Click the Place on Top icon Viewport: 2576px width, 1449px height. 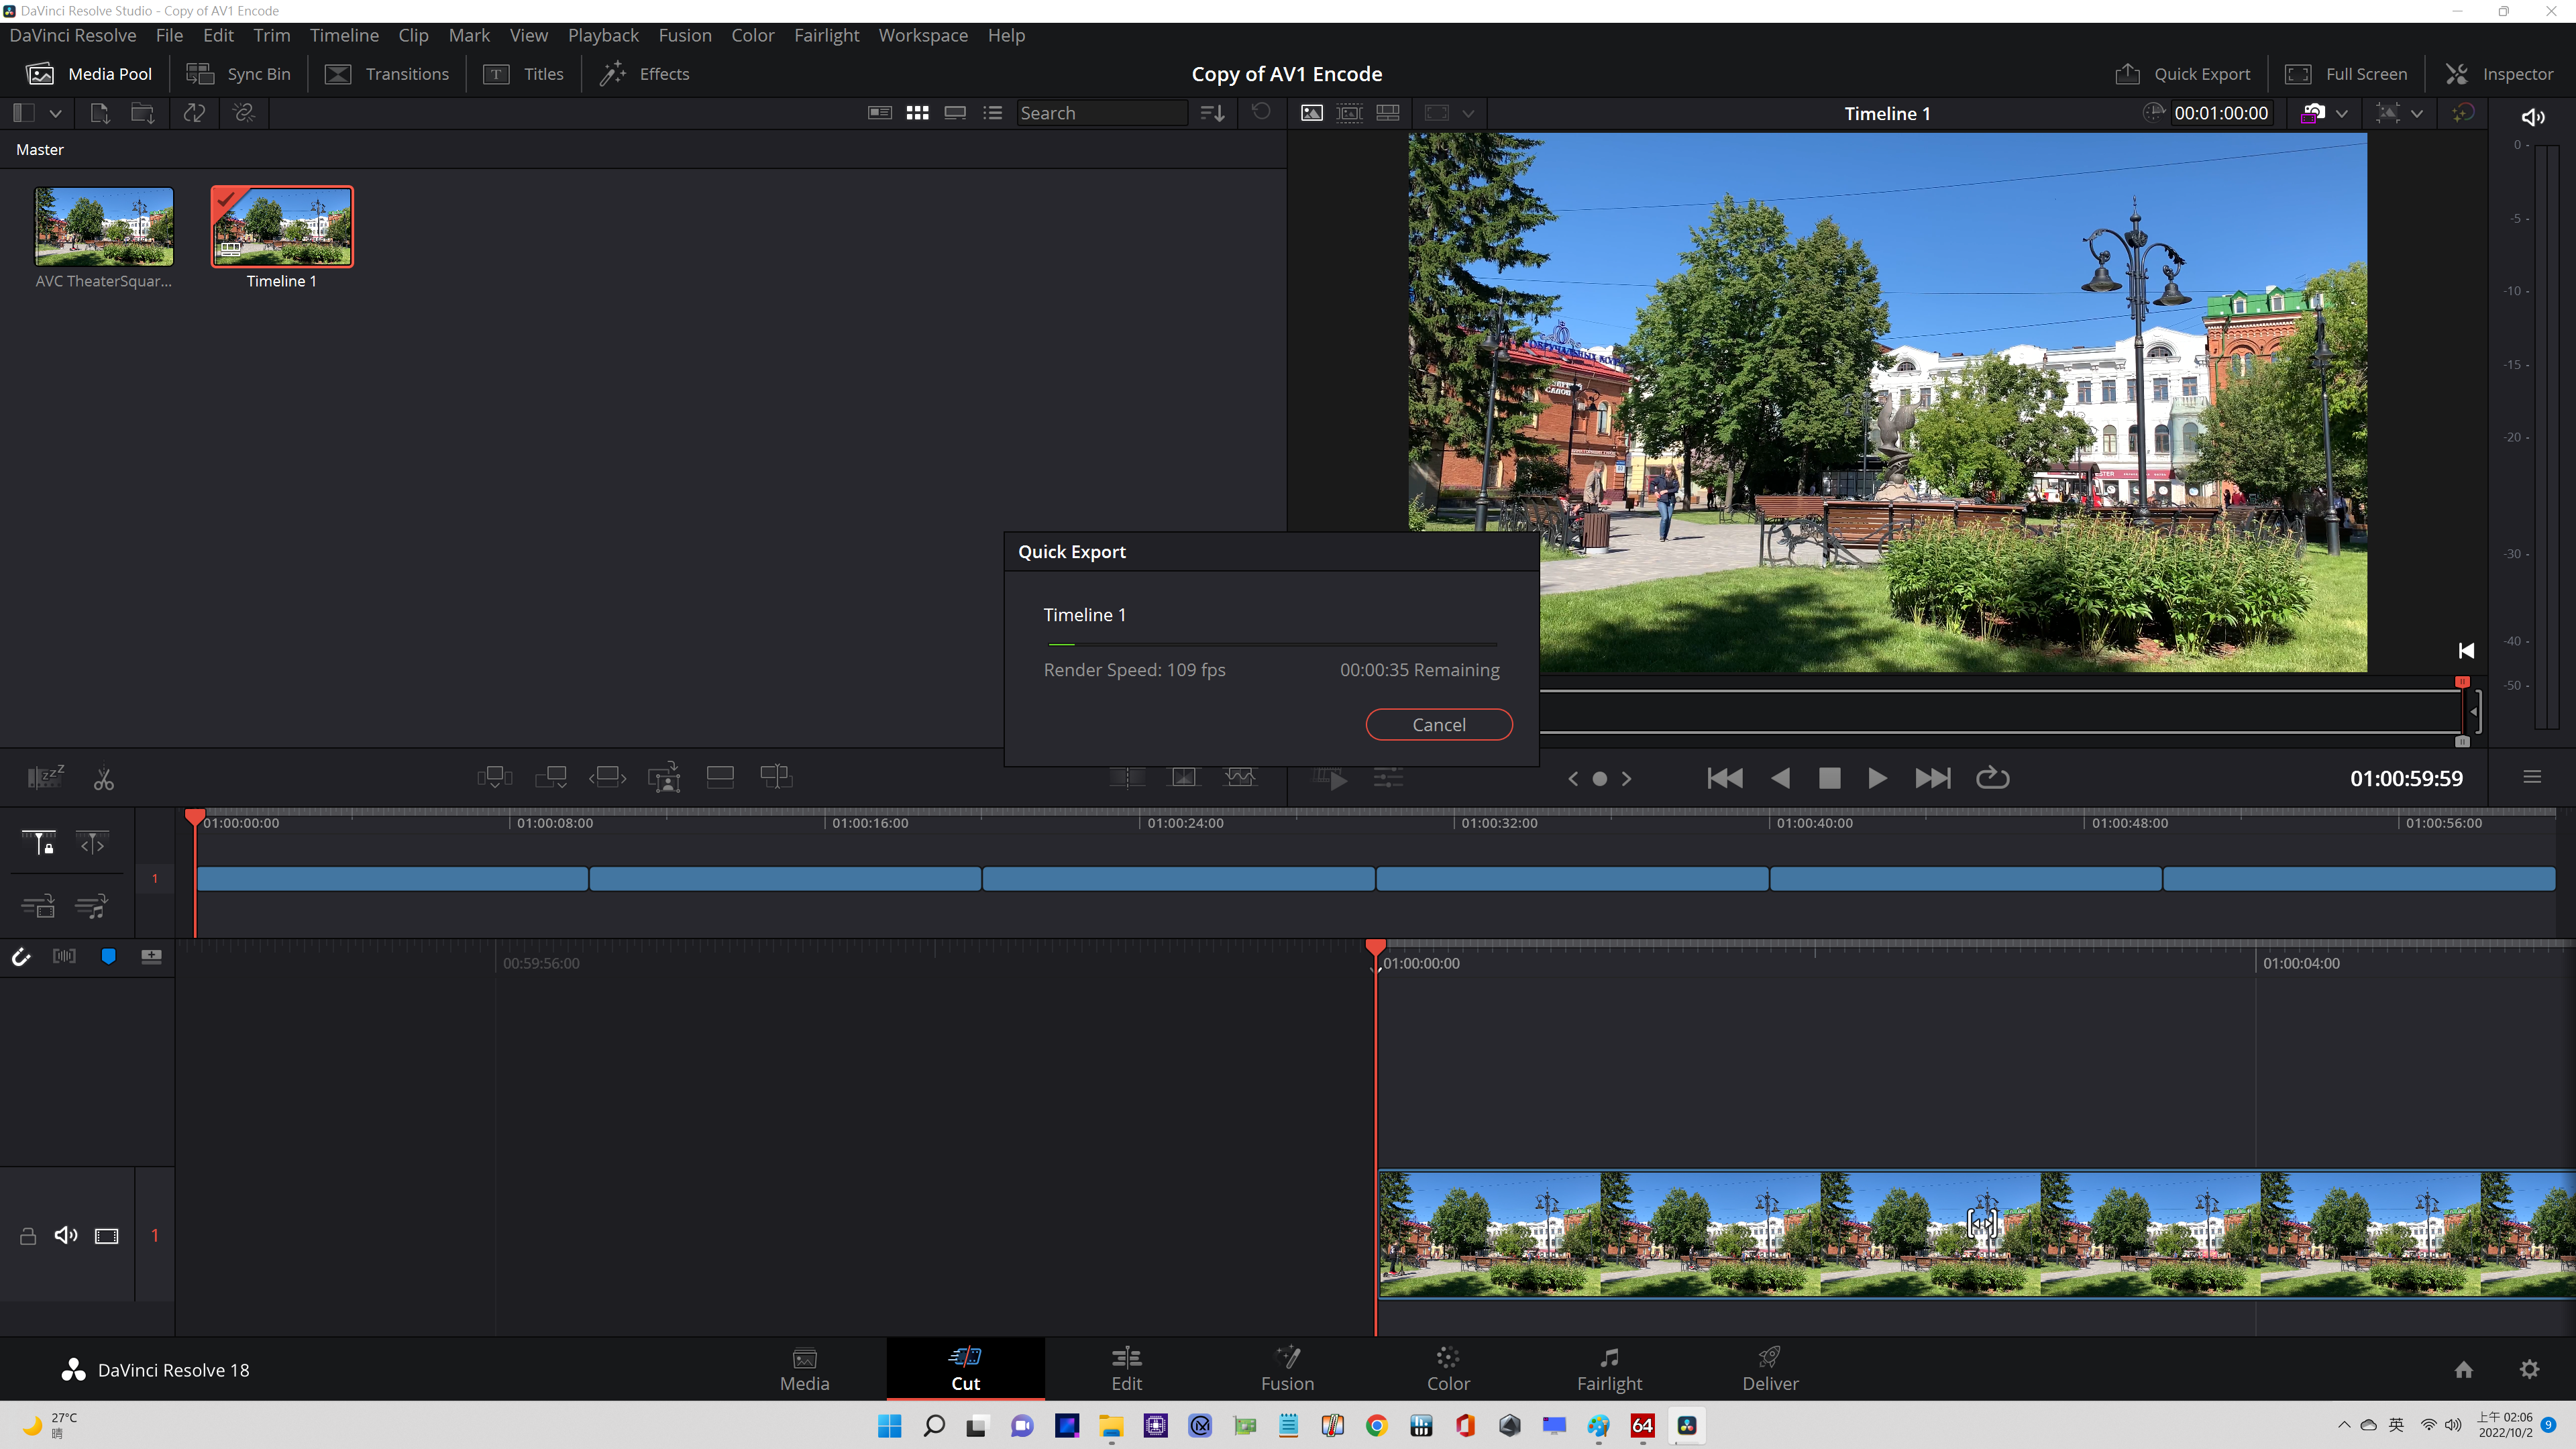[720, 777]
